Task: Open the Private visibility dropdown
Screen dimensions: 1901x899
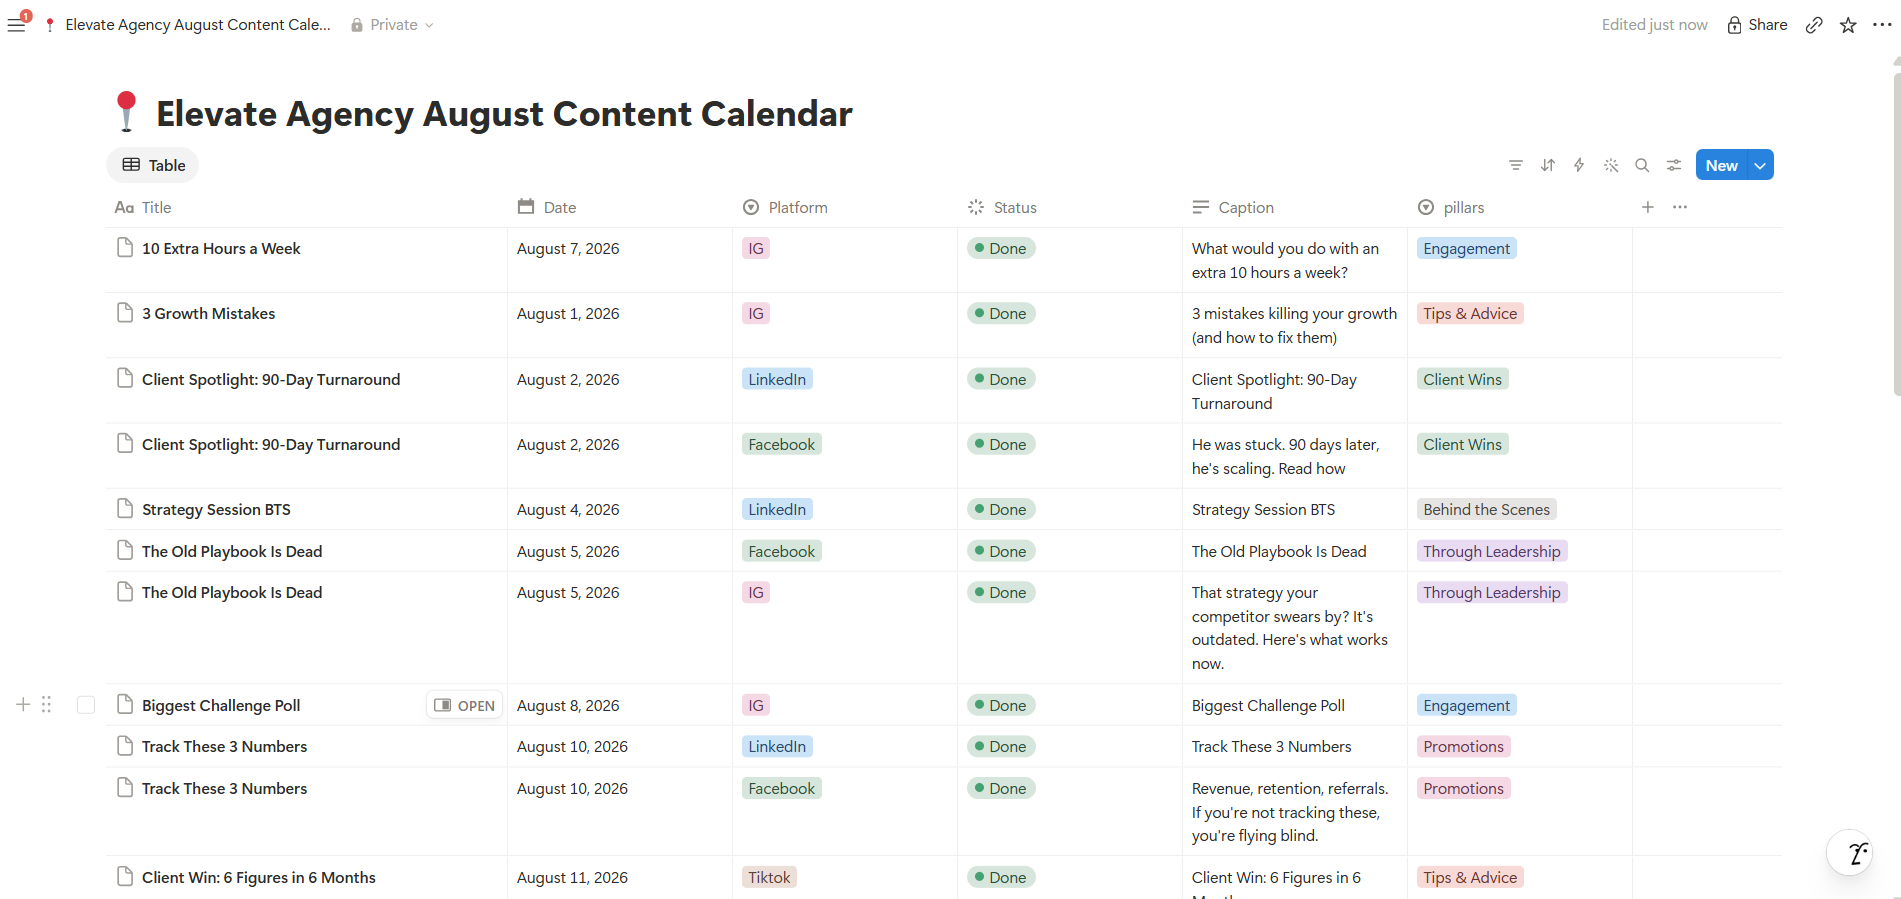Action: [392, 25]
